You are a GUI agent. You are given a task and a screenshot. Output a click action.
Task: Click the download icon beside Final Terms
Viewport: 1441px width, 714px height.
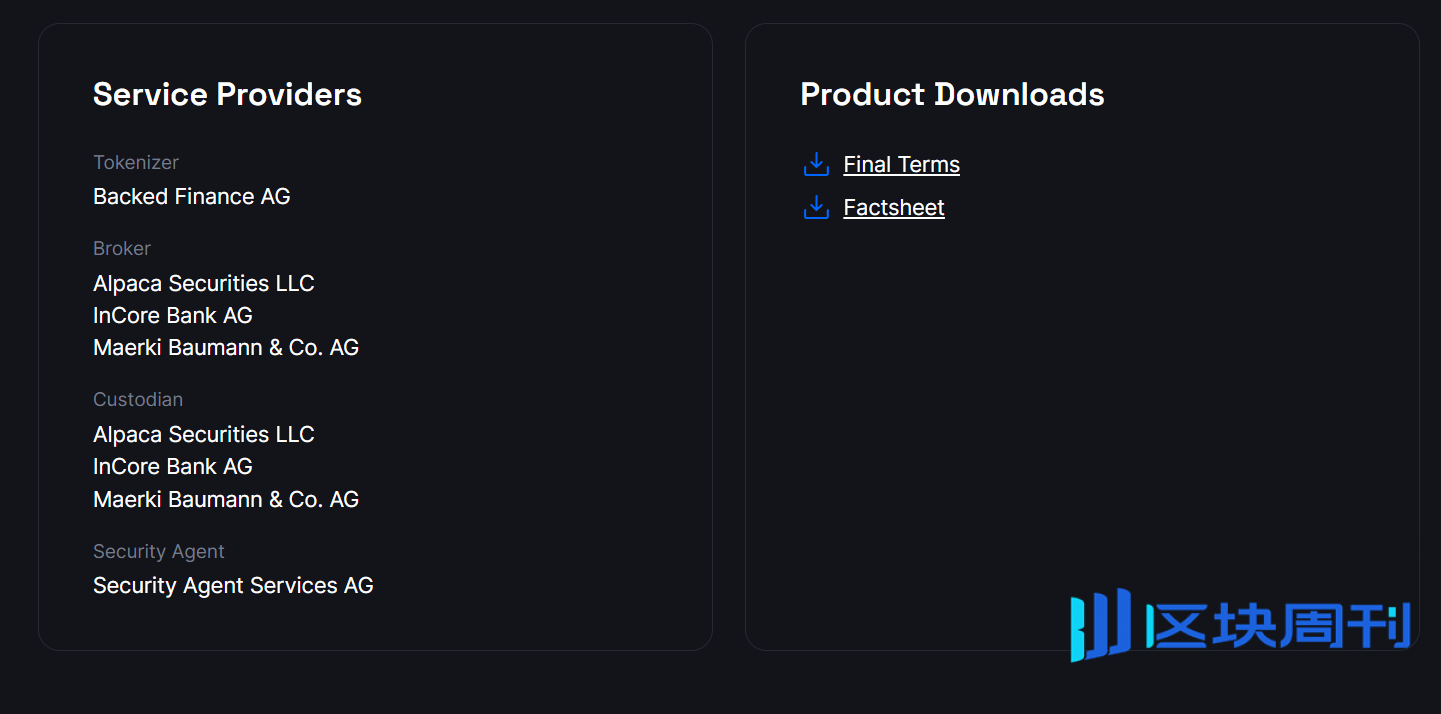816,164
